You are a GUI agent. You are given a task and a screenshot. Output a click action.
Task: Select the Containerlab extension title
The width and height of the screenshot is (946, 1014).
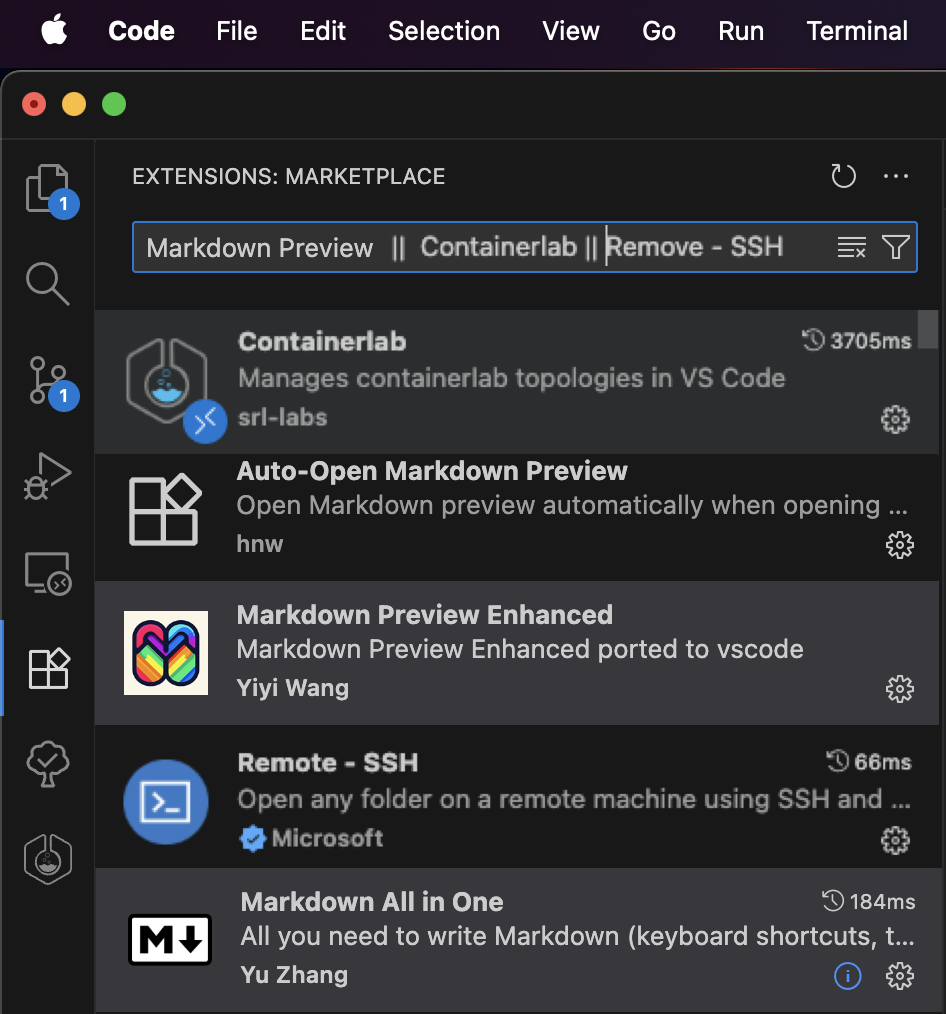[x=322, y=341]
